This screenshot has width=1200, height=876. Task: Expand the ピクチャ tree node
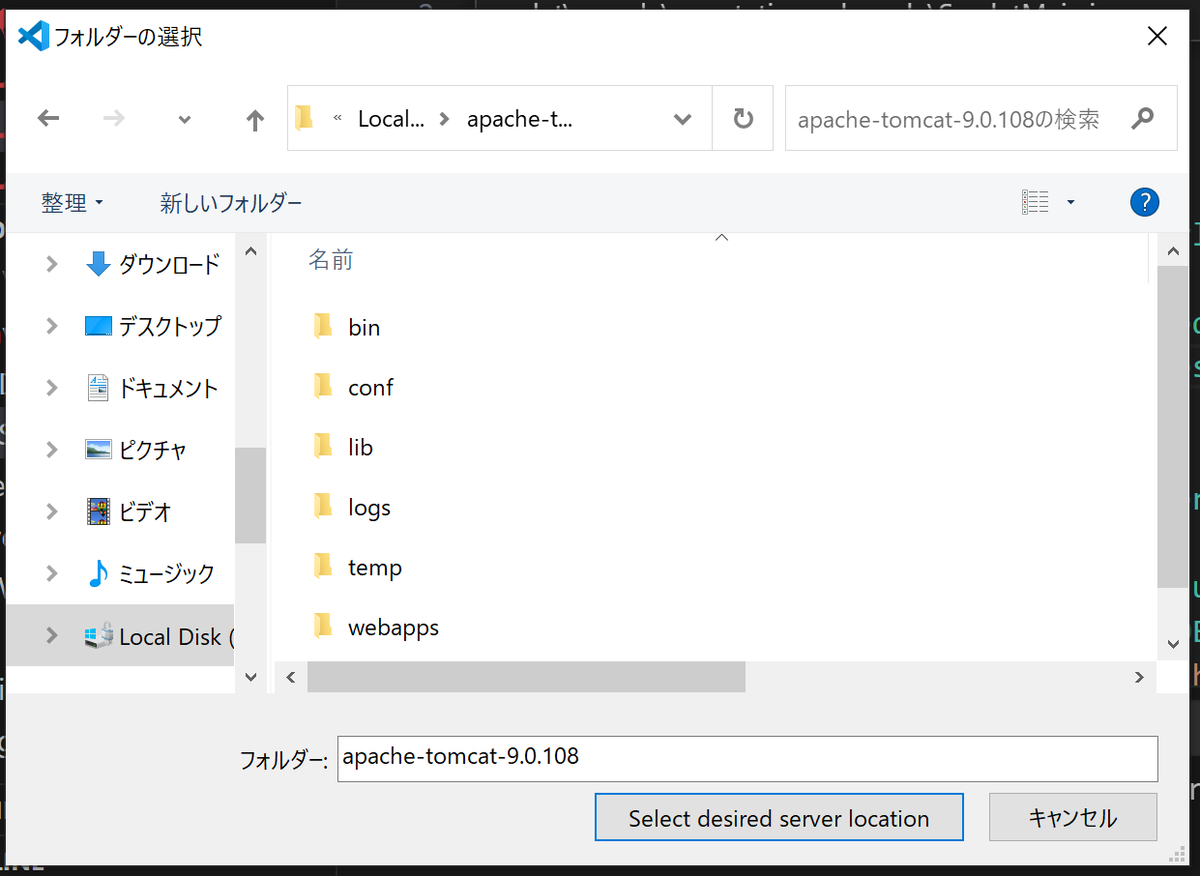click(52, 450)
